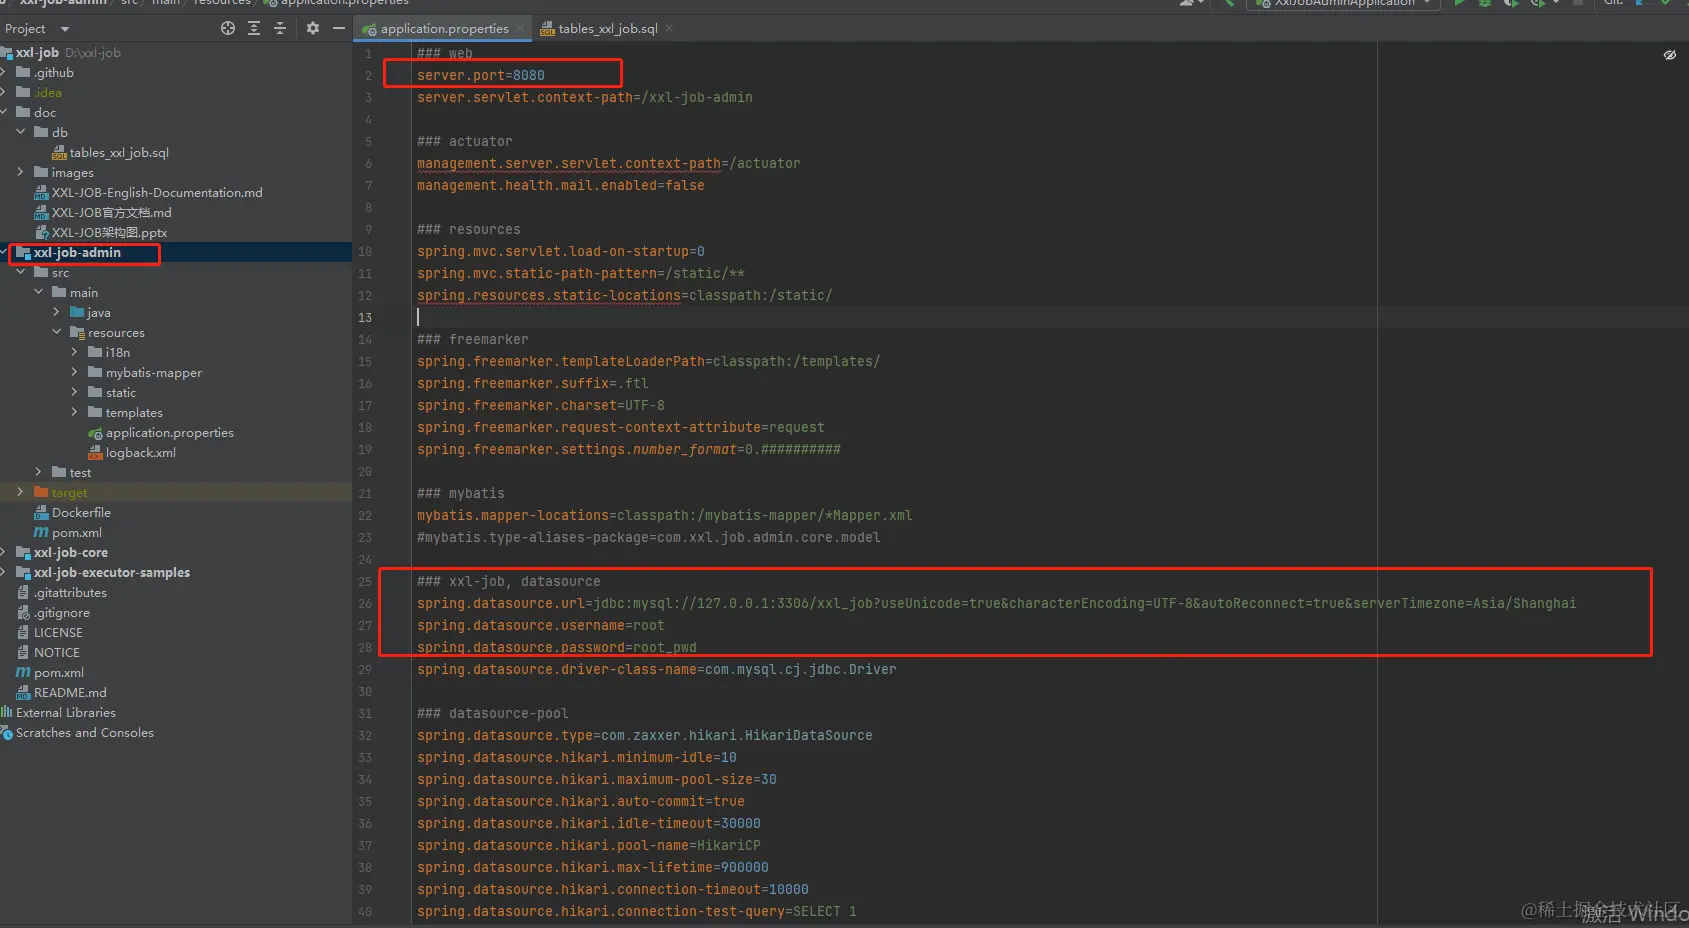Expand the images folder

(21, 172)
